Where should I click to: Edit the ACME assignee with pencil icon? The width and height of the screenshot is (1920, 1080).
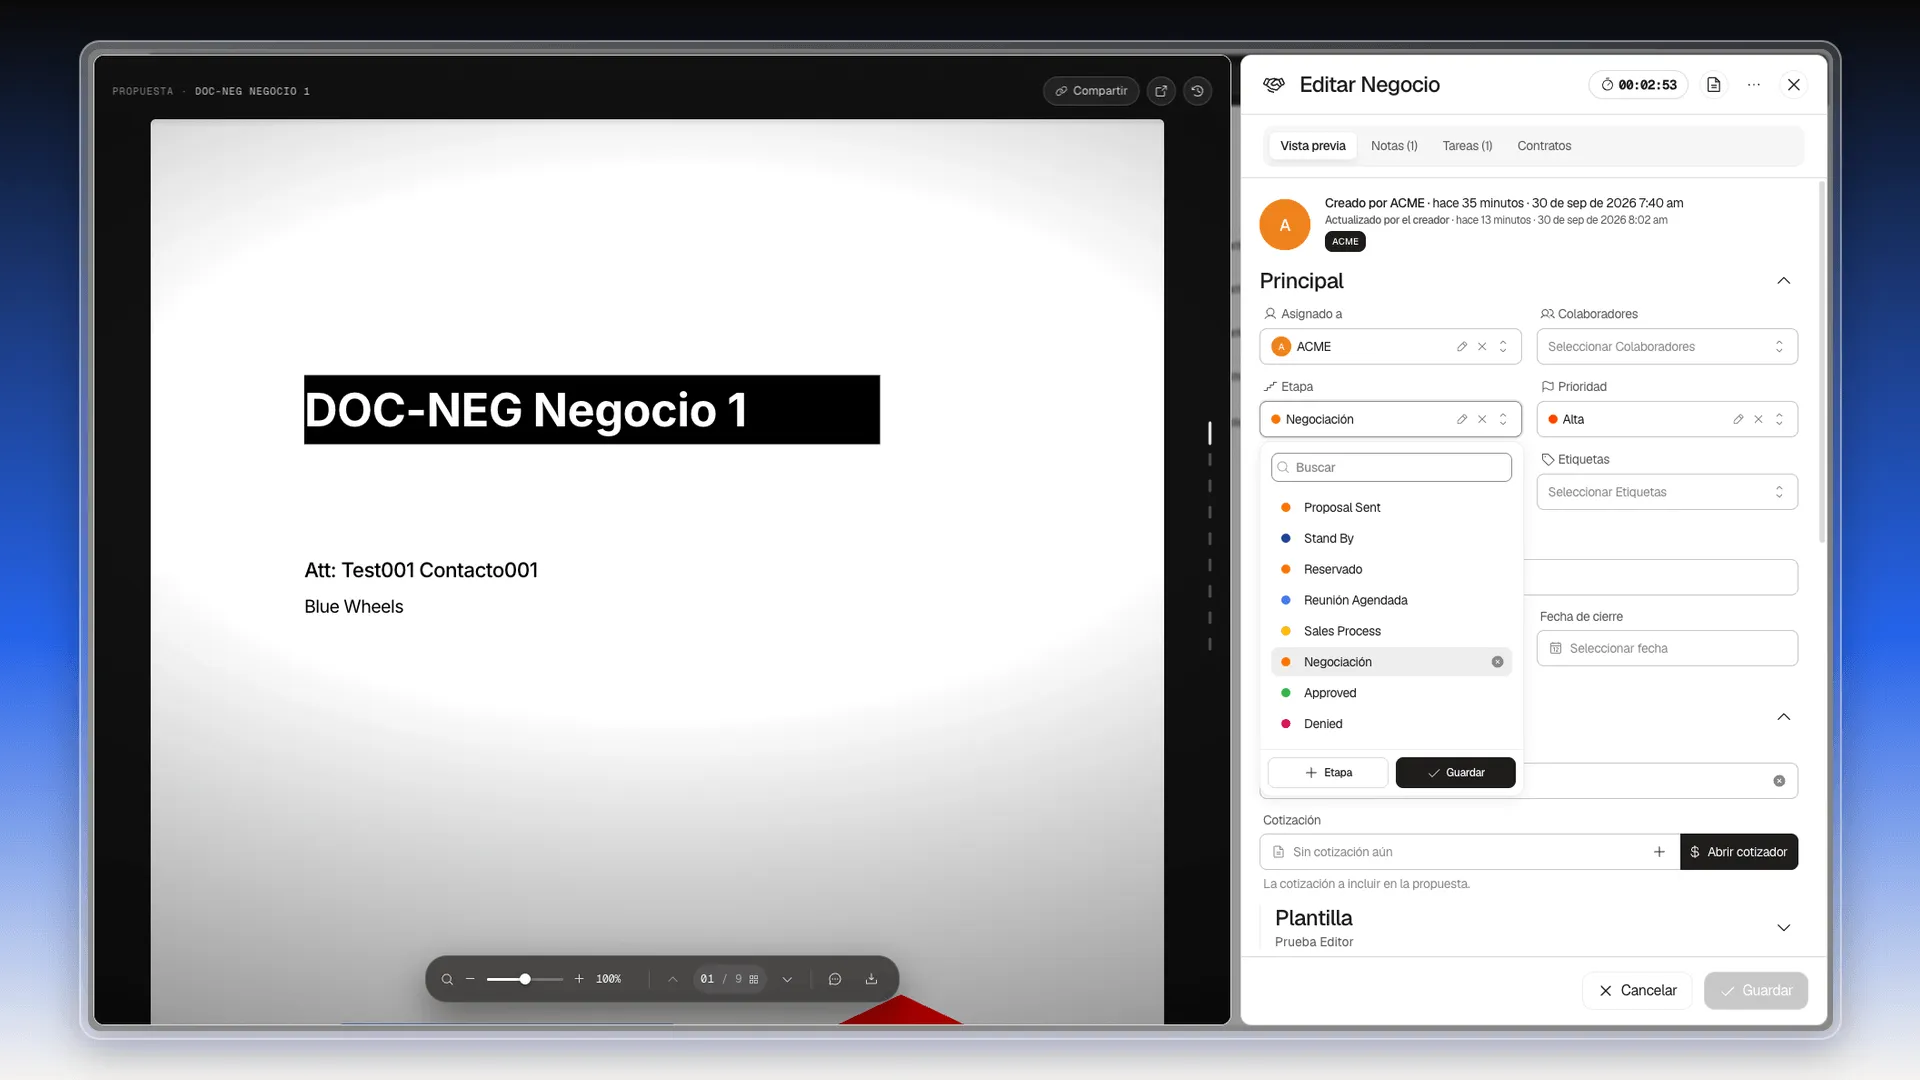(x=1462, y=347)
